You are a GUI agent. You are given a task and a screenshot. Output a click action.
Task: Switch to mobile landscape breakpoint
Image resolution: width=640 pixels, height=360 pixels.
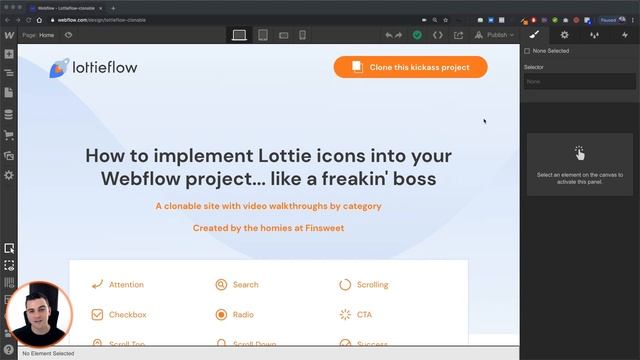click(284, 36)
